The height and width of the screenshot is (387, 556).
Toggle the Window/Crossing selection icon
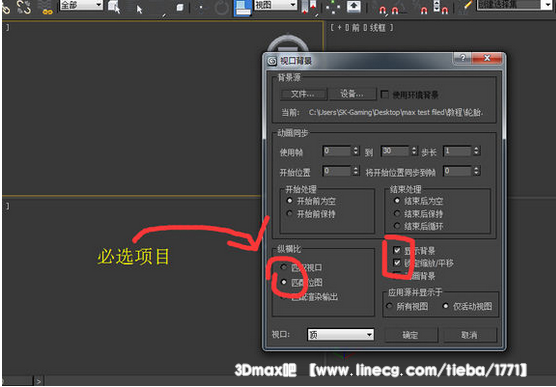180,8
